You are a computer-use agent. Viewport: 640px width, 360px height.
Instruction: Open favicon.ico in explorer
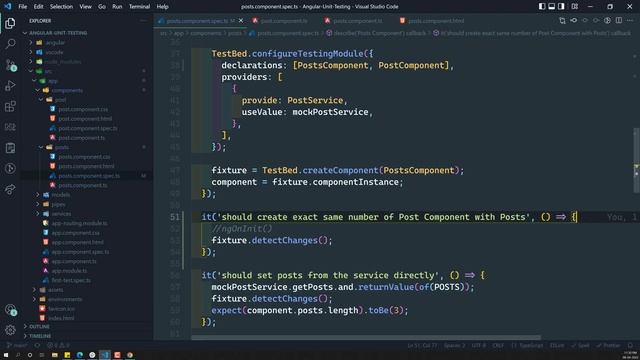point(62,309)
